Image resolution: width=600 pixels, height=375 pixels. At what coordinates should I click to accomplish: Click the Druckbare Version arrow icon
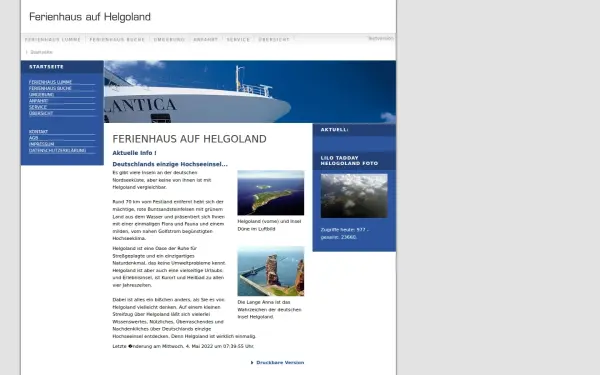point(252,362)
